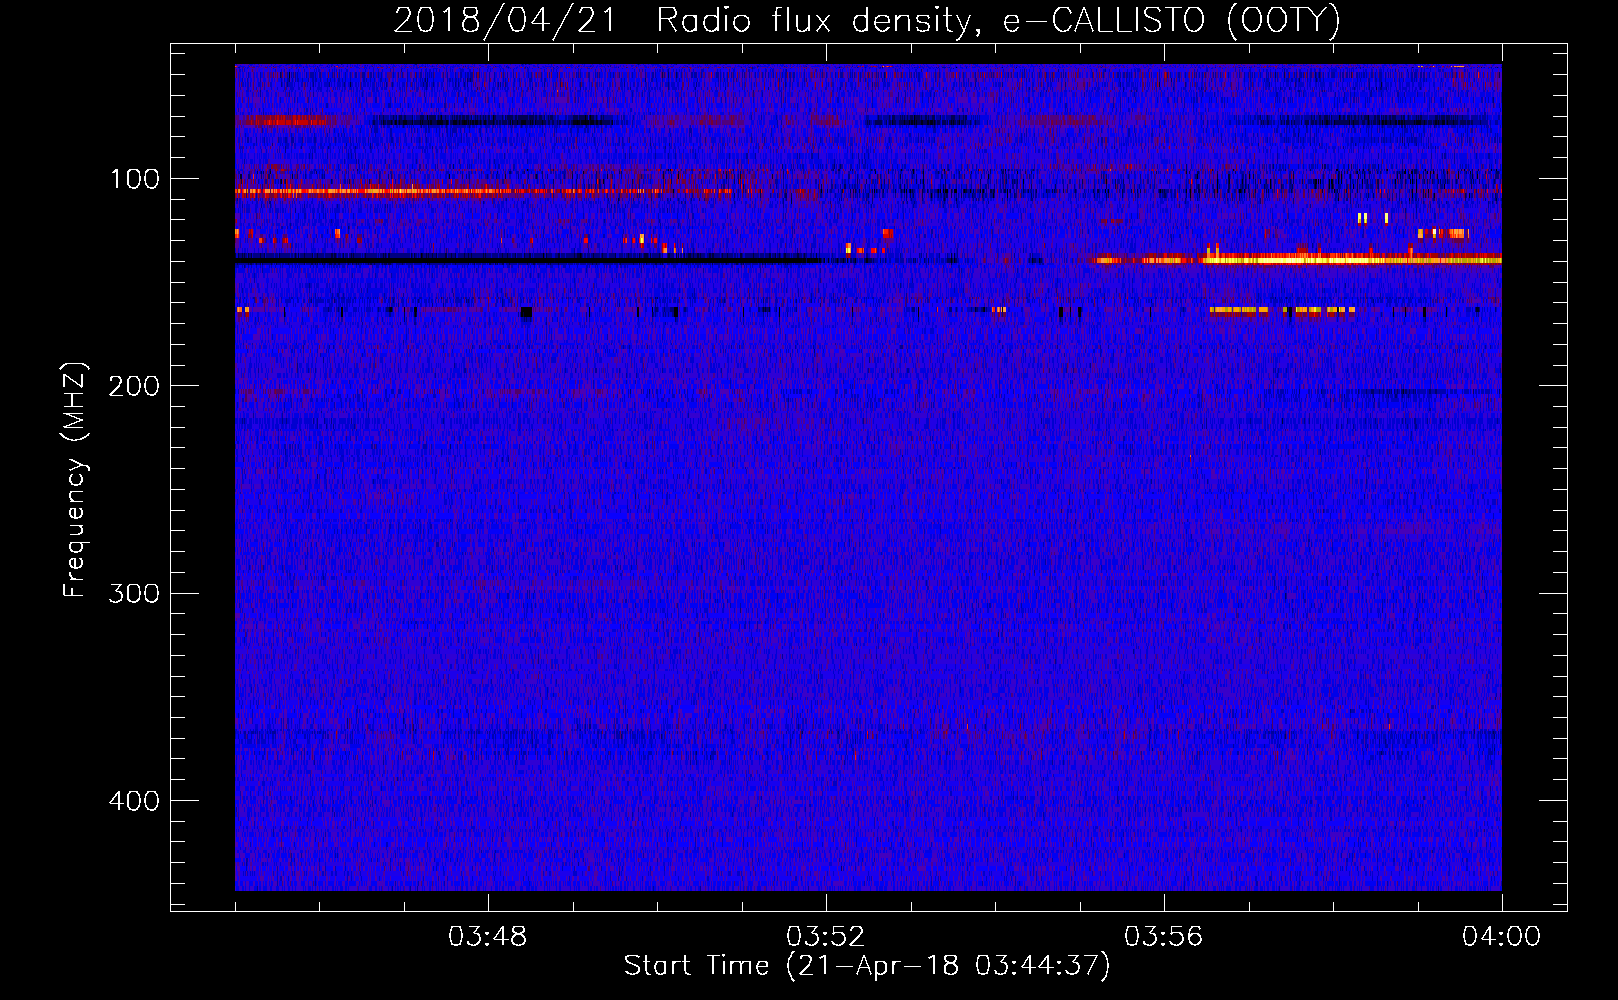Click the dark black band near 140 MHz

pyautogui.click(x=530, y=259)
